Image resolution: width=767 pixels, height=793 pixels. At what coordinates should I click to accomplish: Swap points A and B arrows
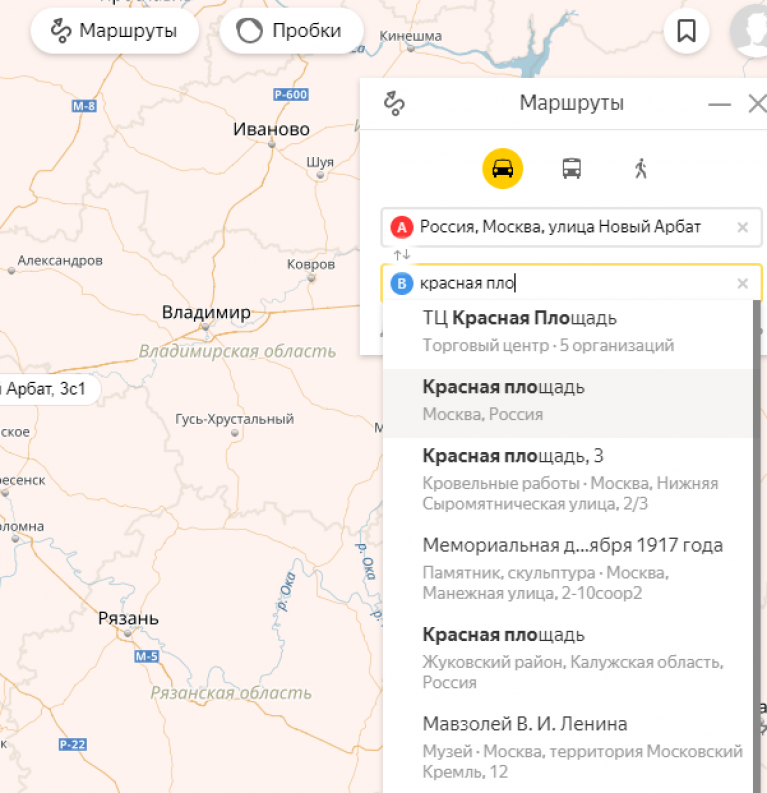pyautogui.click(x=401, y=255)
